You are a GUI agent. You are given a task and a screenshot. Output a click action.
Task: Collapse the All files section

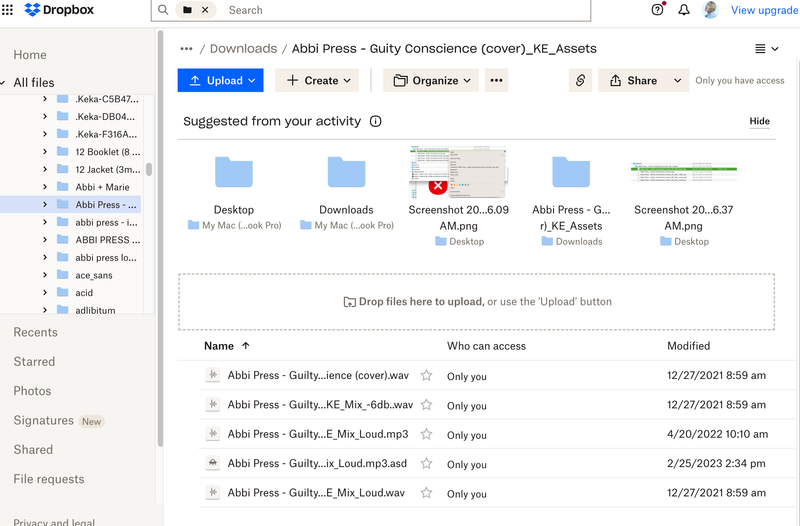click(x=4, y=83)
